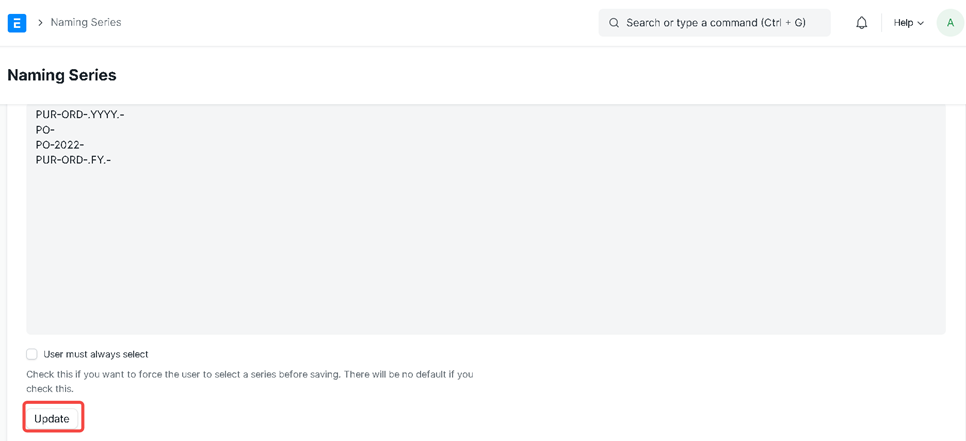The image size is (966, 441).
Task: Click the checkbox help description text
Action: pyautogui.click(x=250, y=381)
